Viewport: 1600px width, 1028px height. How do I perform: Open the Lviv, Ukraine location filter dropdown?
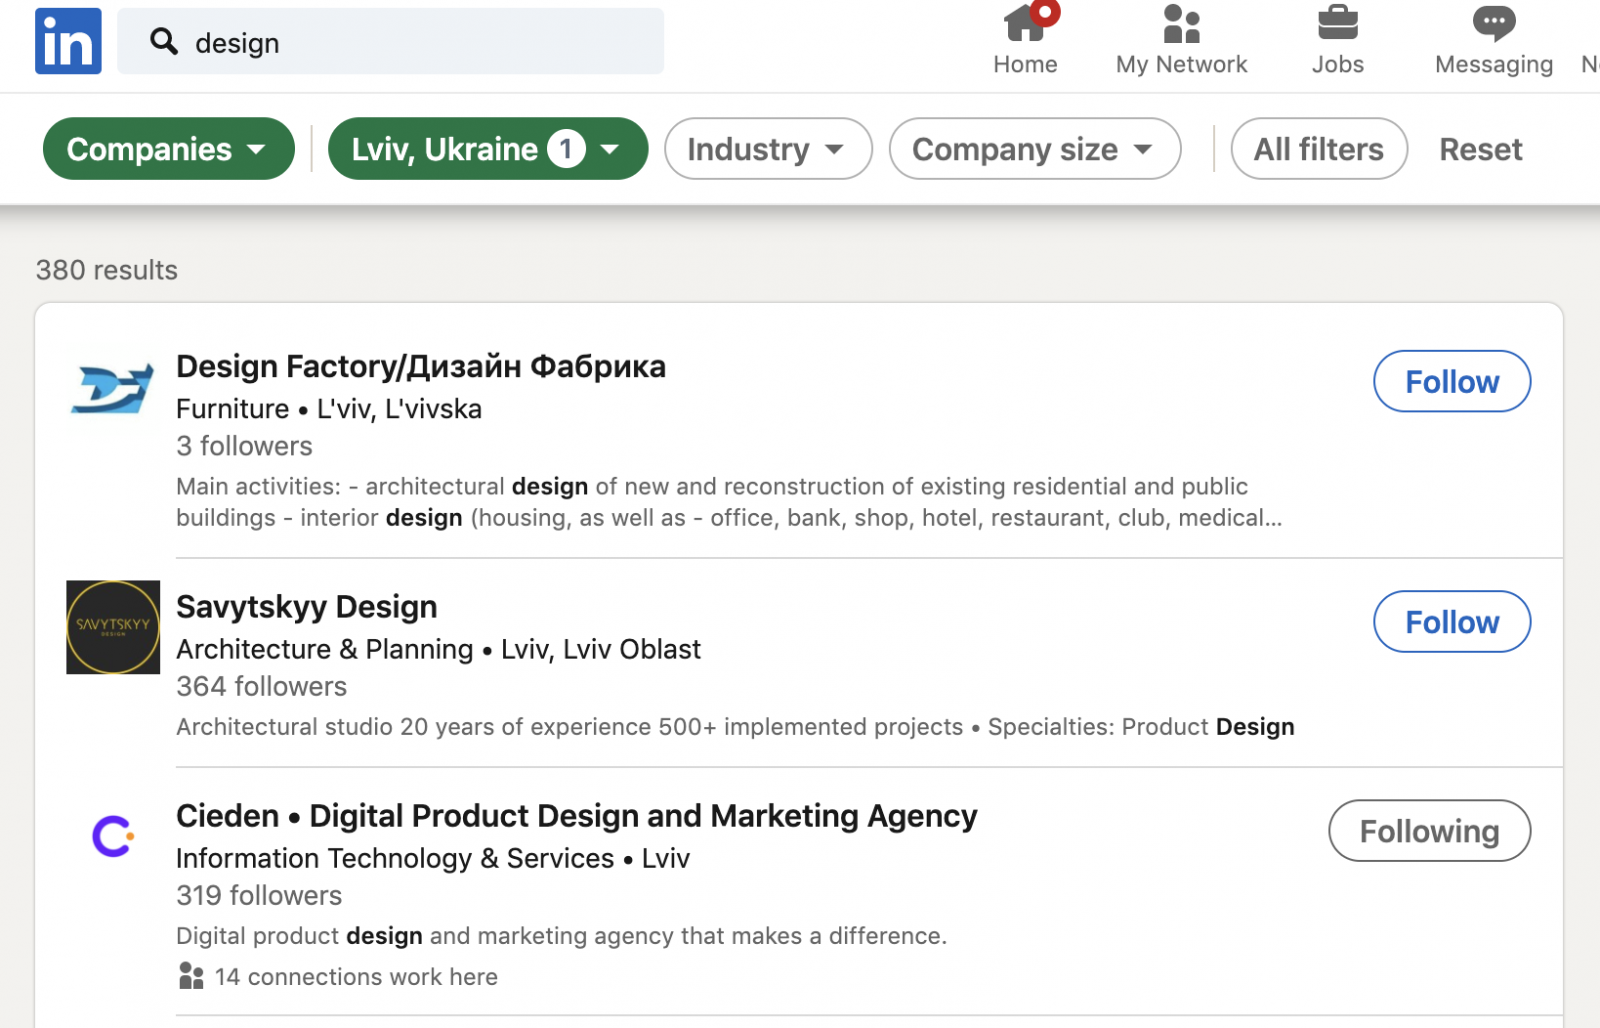[x=488, y=149]
